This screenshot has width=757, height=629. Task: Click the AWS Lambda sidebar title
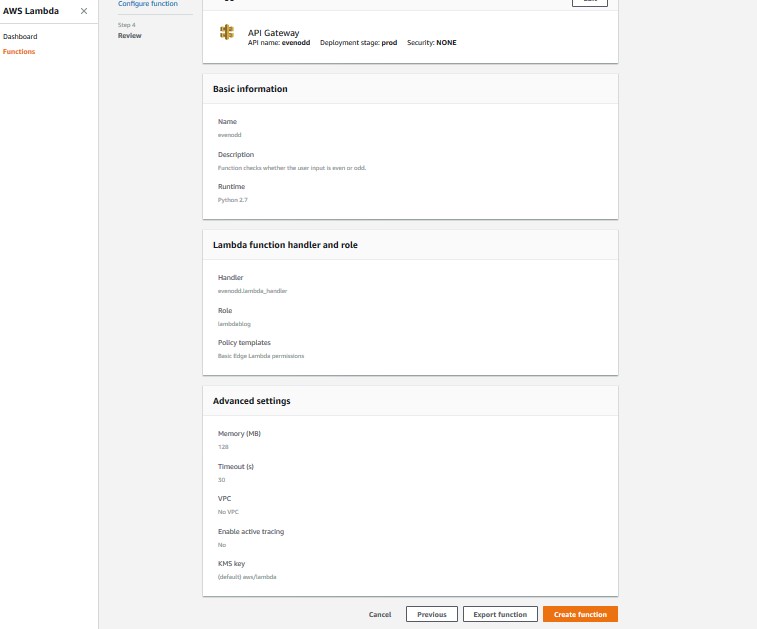[x=31, y=11]
